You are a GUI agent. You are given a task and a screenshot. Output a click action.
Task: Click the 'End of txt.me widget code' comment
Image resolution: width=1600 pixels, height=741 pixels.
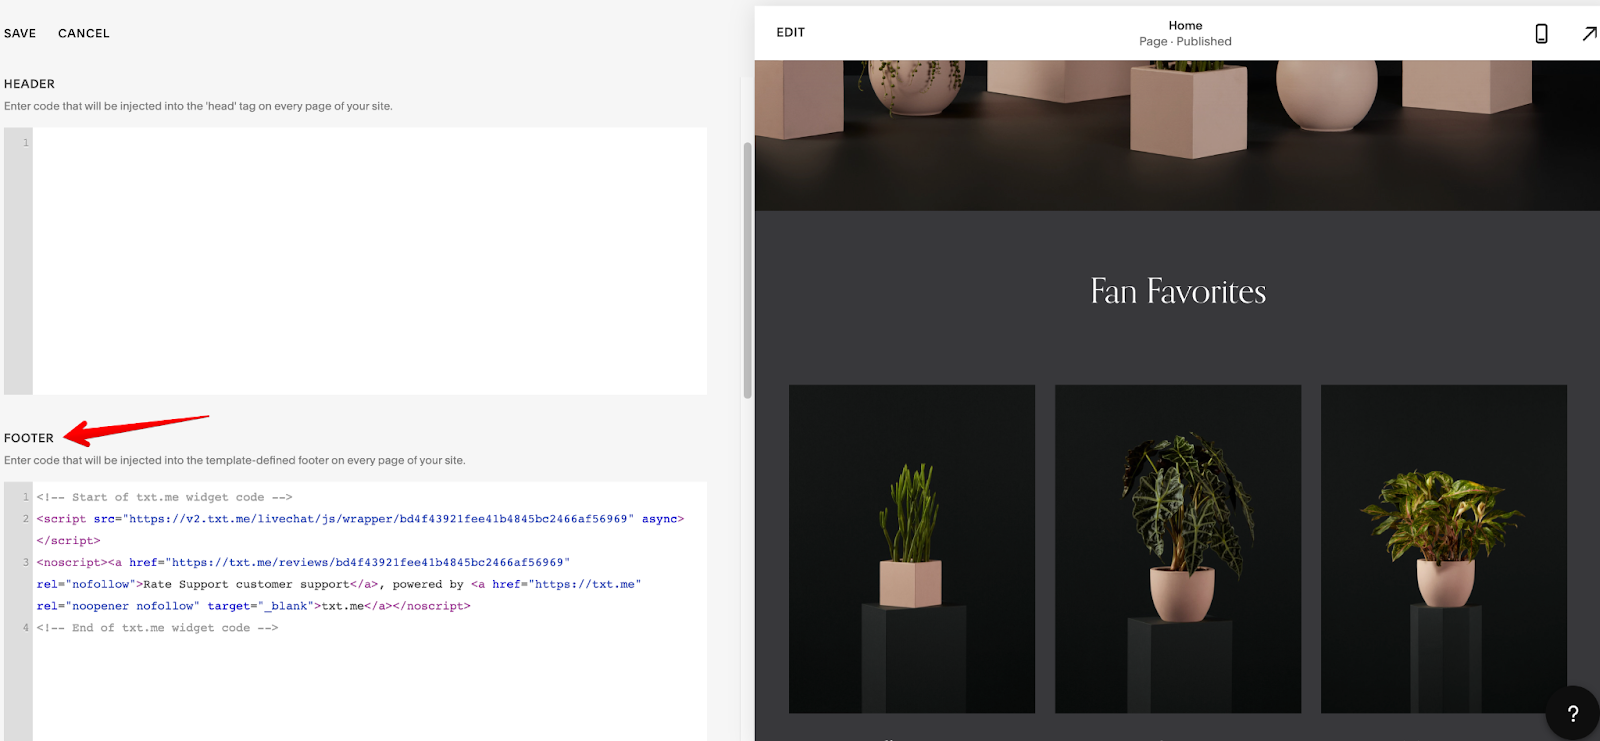157,628
